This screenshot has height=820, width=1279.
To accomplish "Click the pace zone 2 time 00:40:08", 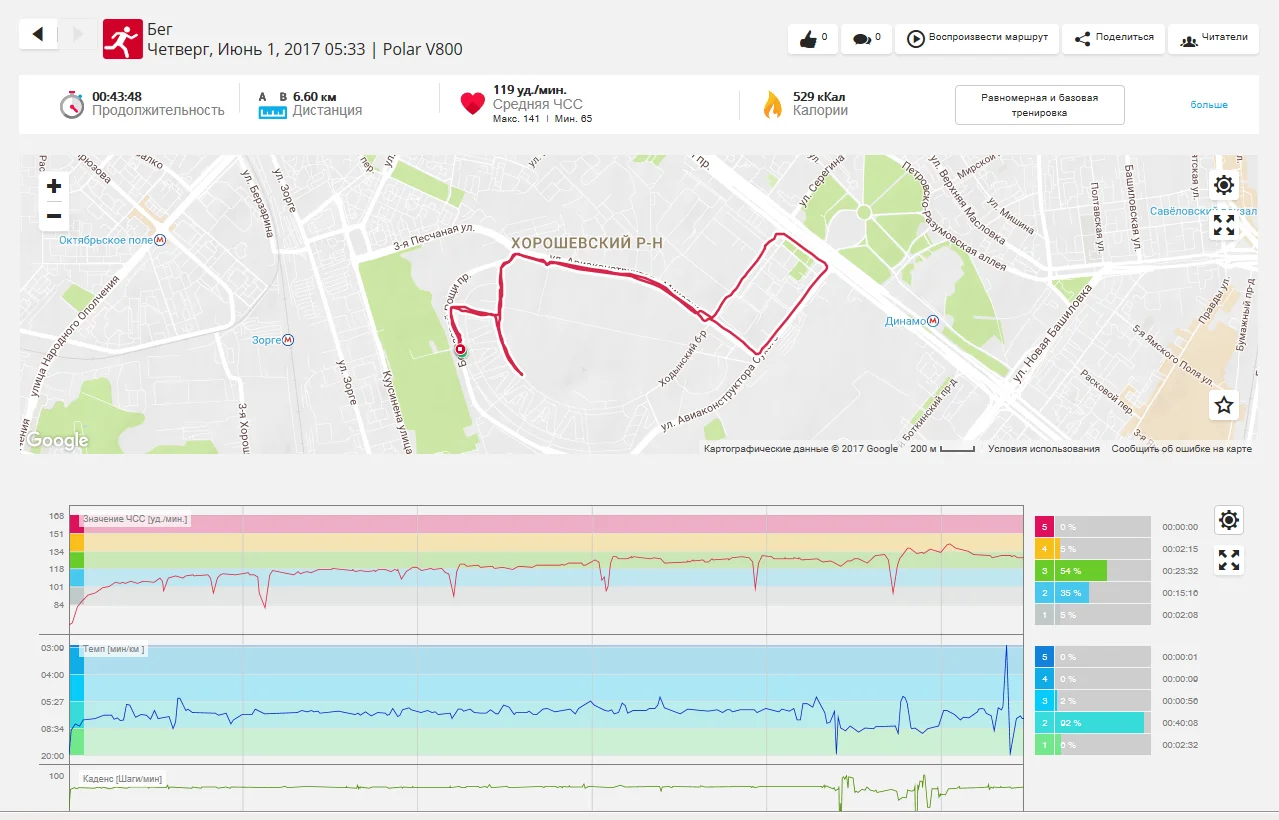I will coord(1180,723).
